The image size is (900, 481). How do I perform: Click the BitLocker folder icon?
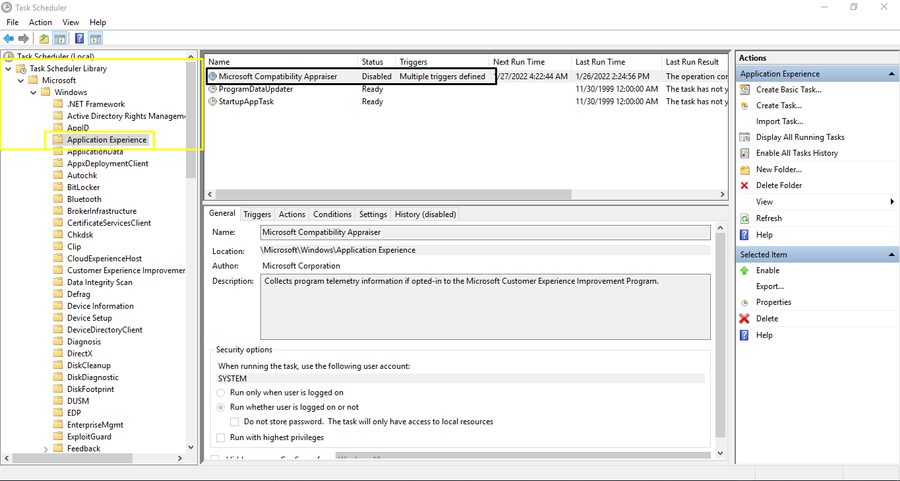point(57,187)
